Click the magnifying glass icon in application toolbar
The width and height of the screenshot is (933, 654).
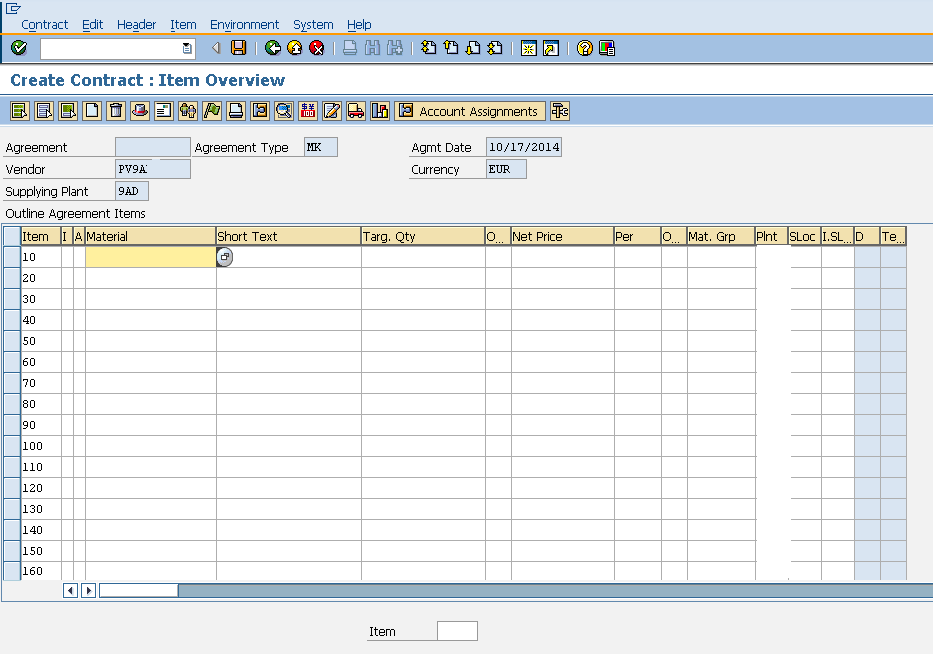(284, 111)
